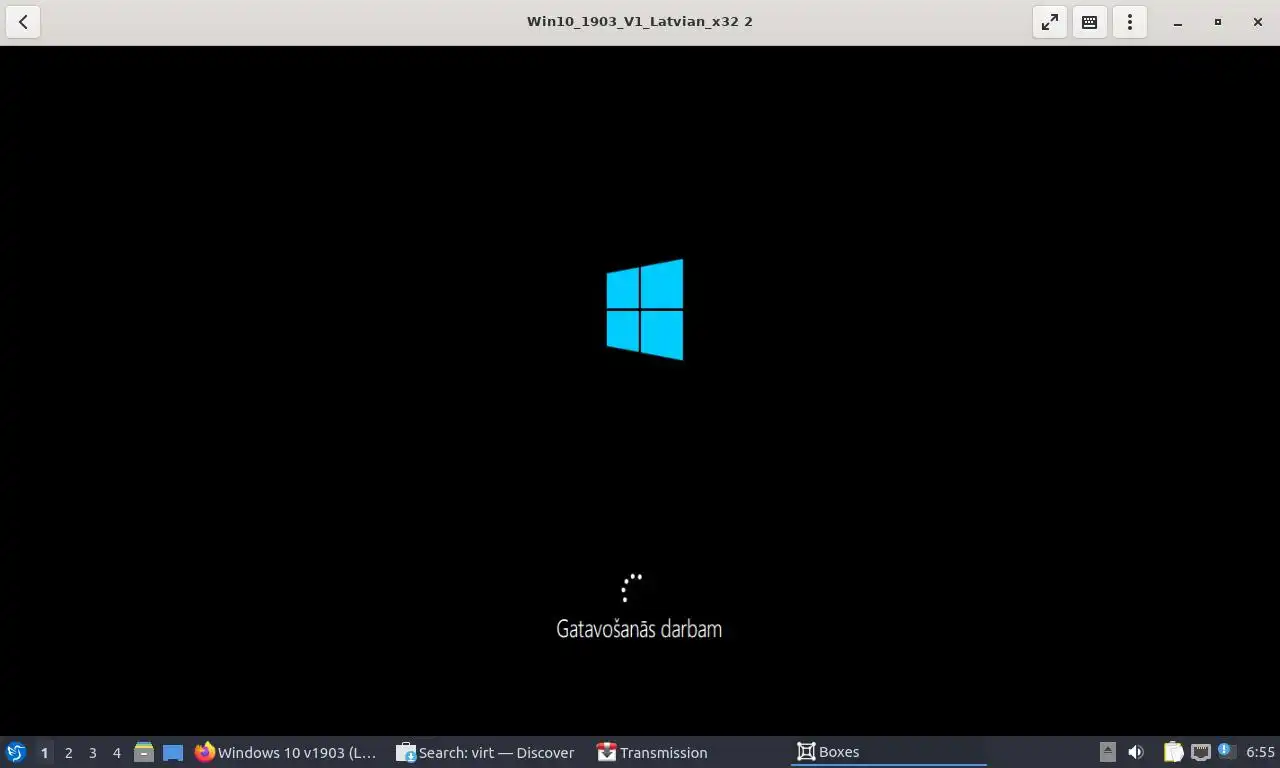Minimize the Boxes window

pyautogui.click(x=1178, y=22)
